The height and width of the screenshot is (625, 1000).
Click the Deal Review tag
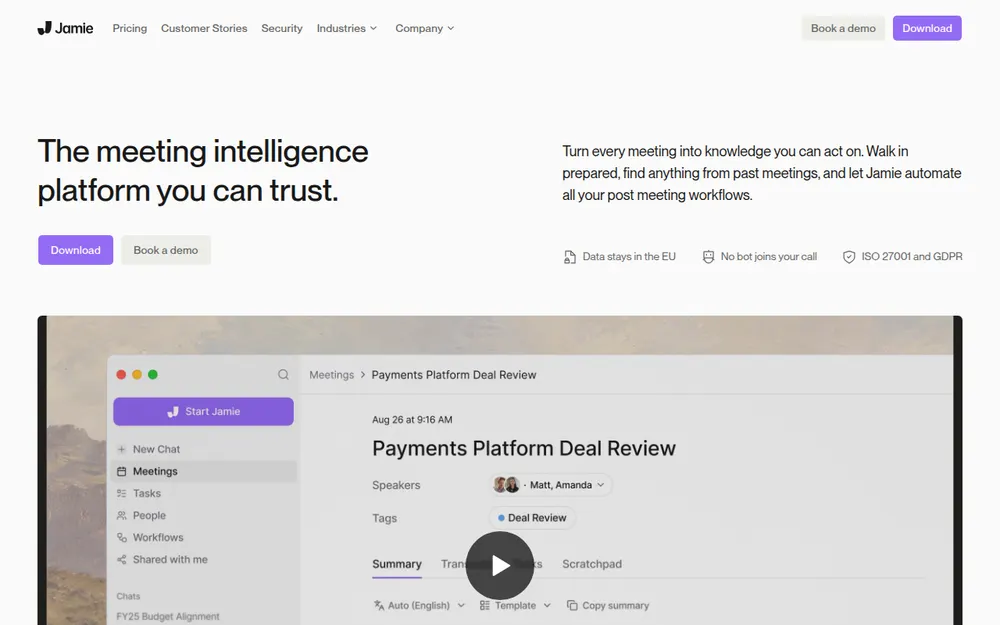pos(532,518)
